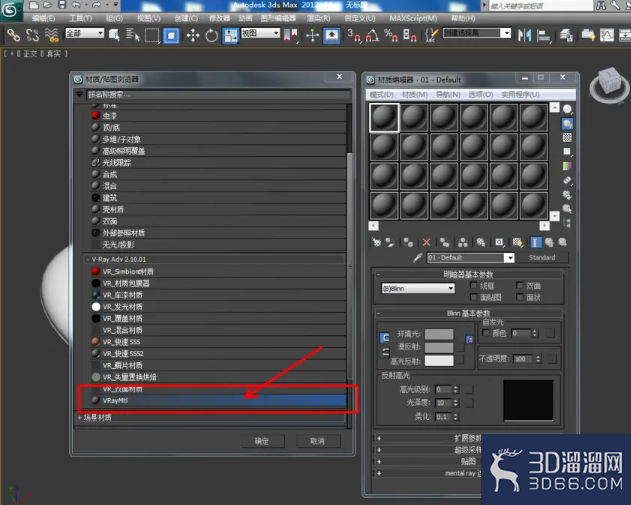Open the 渲染(R) menu
The image size is (631, 505).
pos(318,18)
